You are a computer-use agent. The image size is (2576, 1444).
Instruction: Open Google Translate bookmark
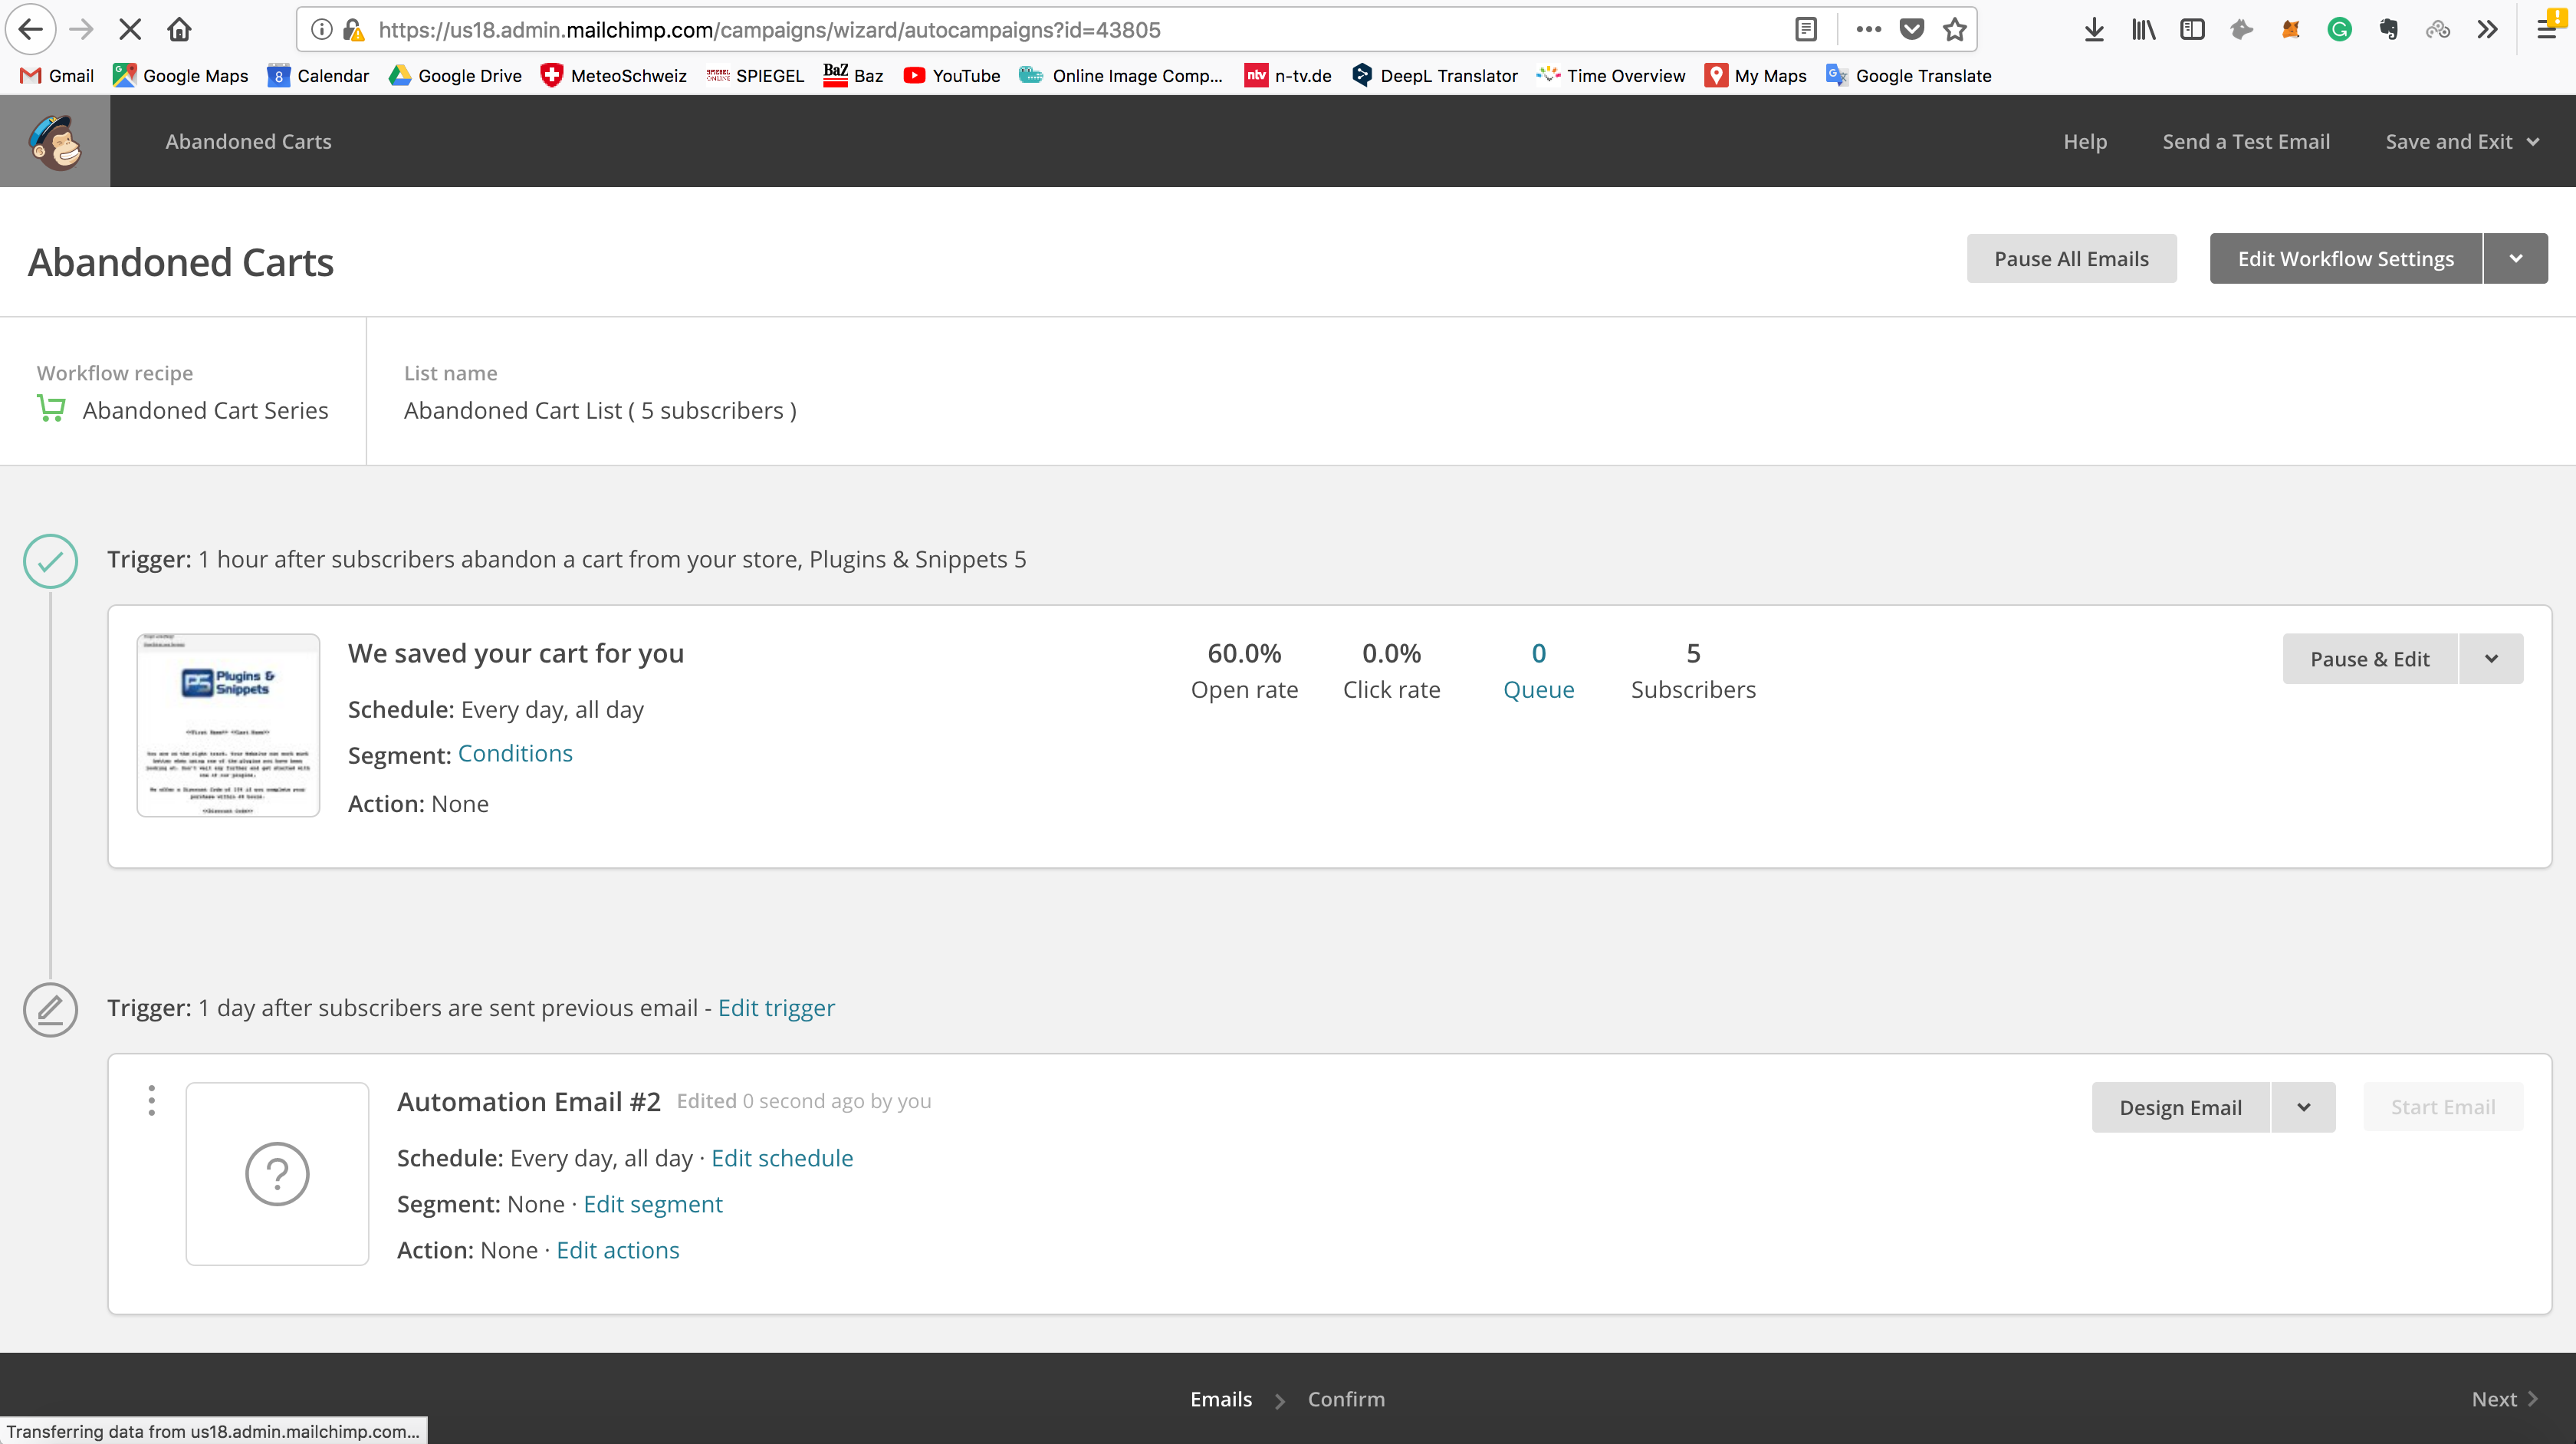1909,75
